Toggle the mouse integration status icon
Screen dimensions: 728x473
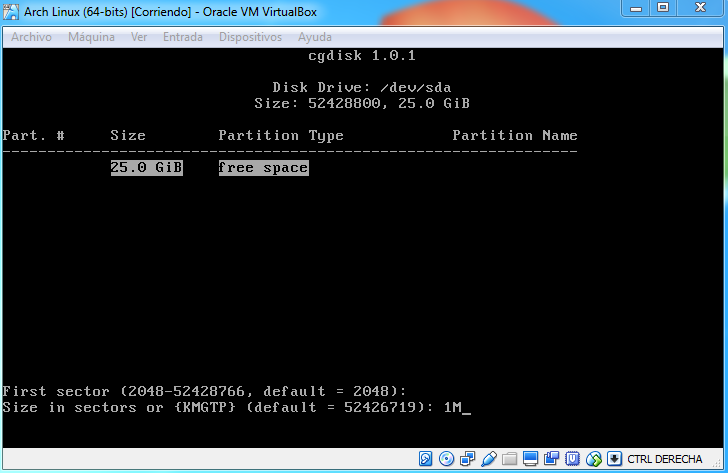tap(593, 459)
